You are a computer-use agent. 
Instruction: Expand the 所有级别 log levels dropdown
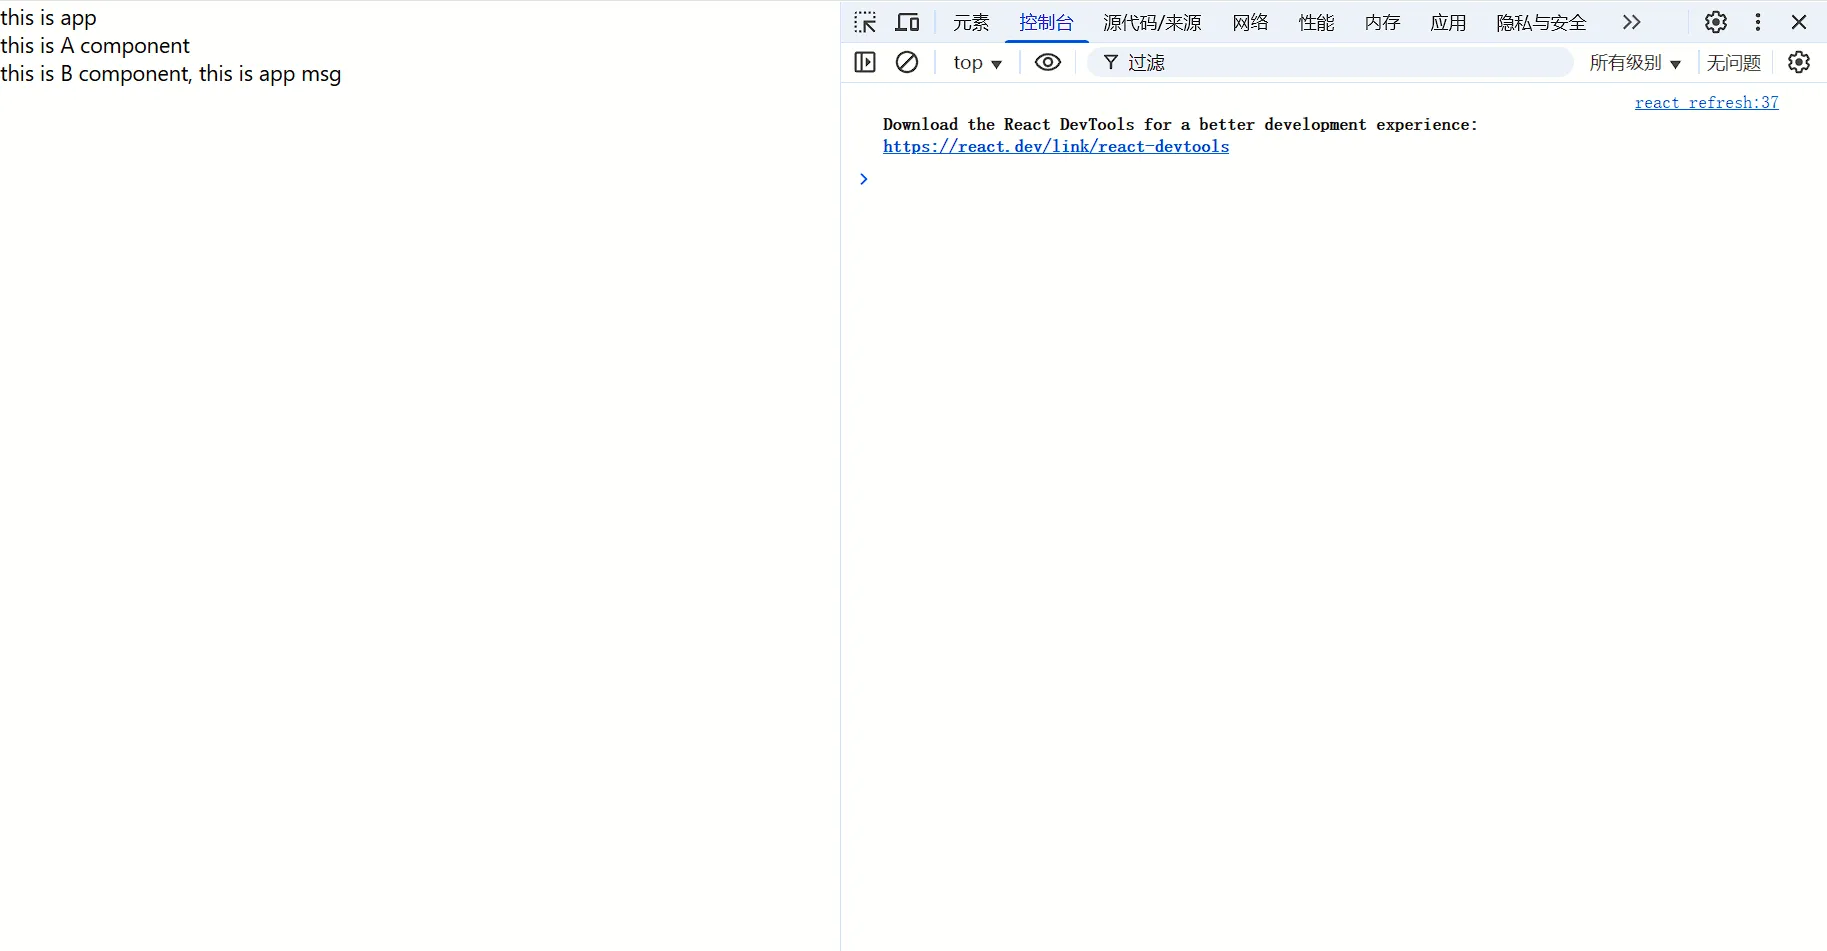[1635, 63]
